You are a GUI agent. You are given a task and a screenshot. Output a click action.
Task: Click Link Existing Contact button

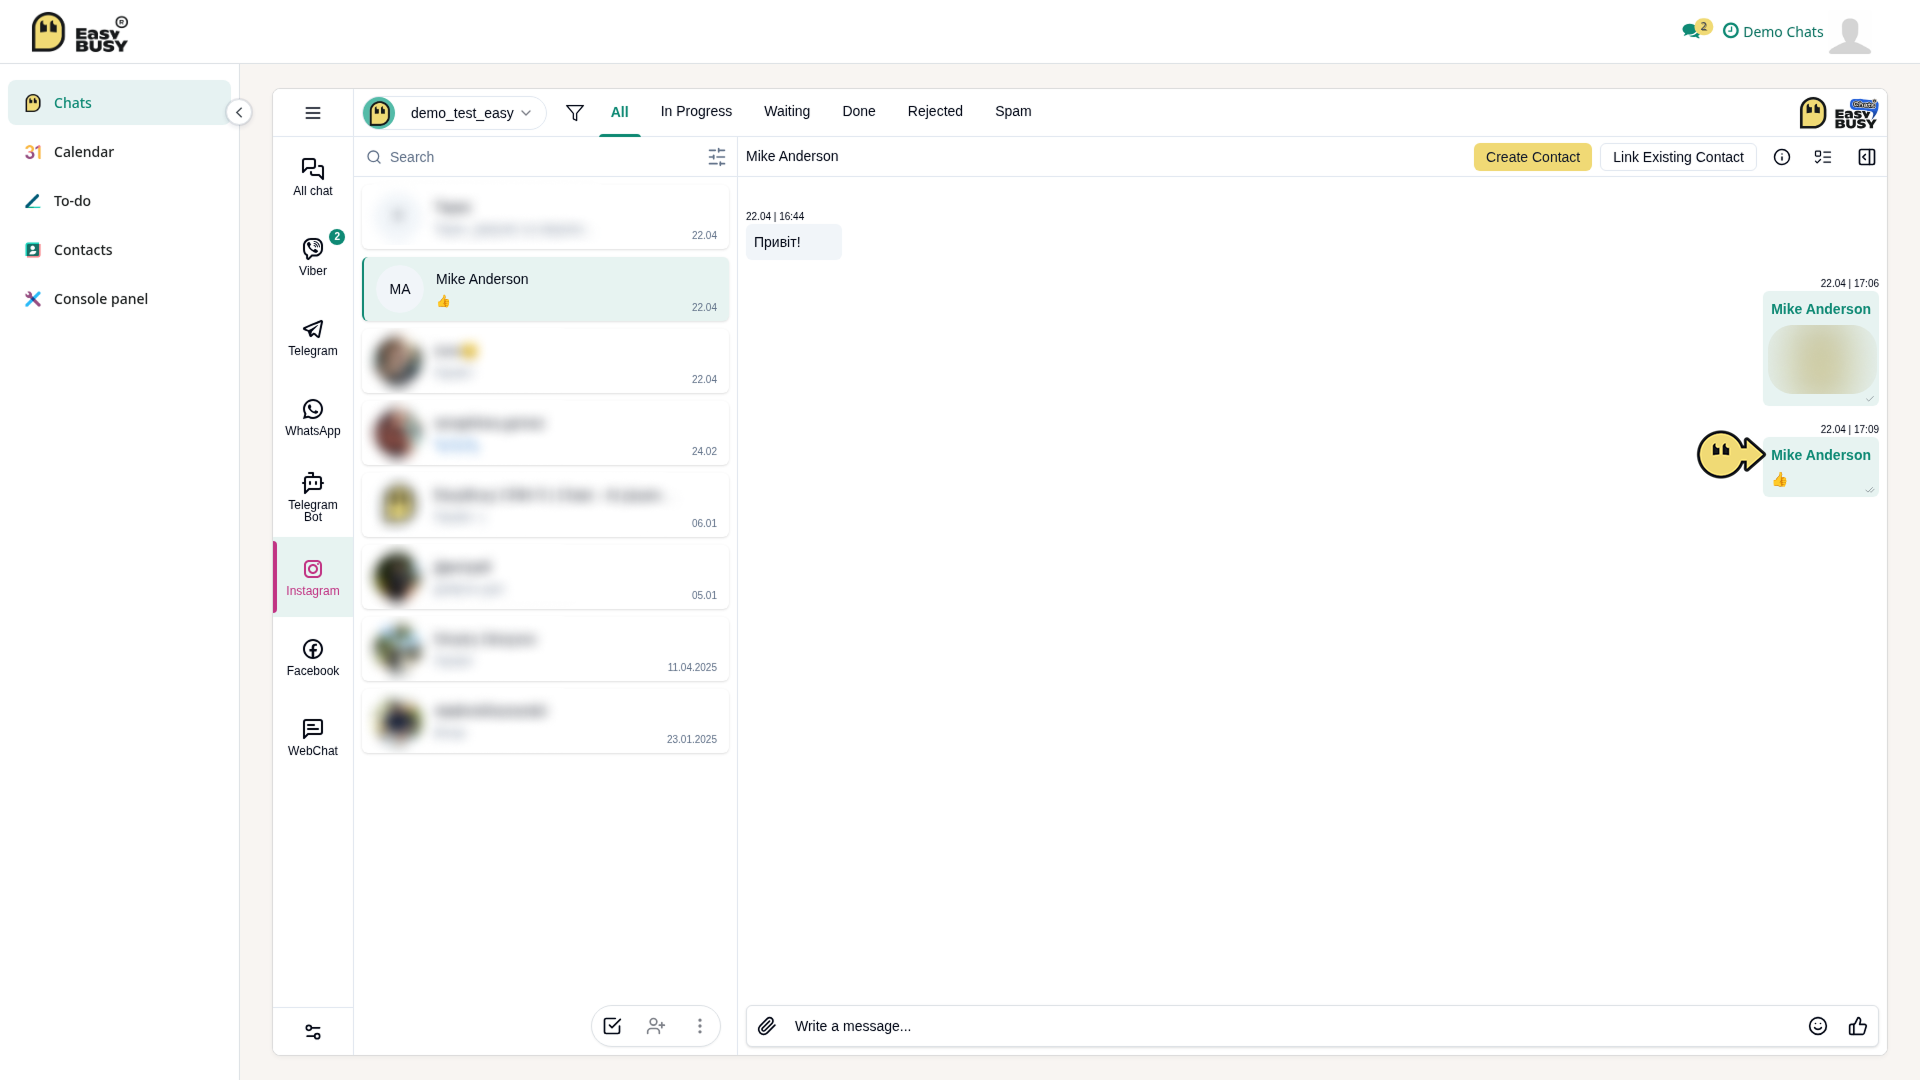1678,157
